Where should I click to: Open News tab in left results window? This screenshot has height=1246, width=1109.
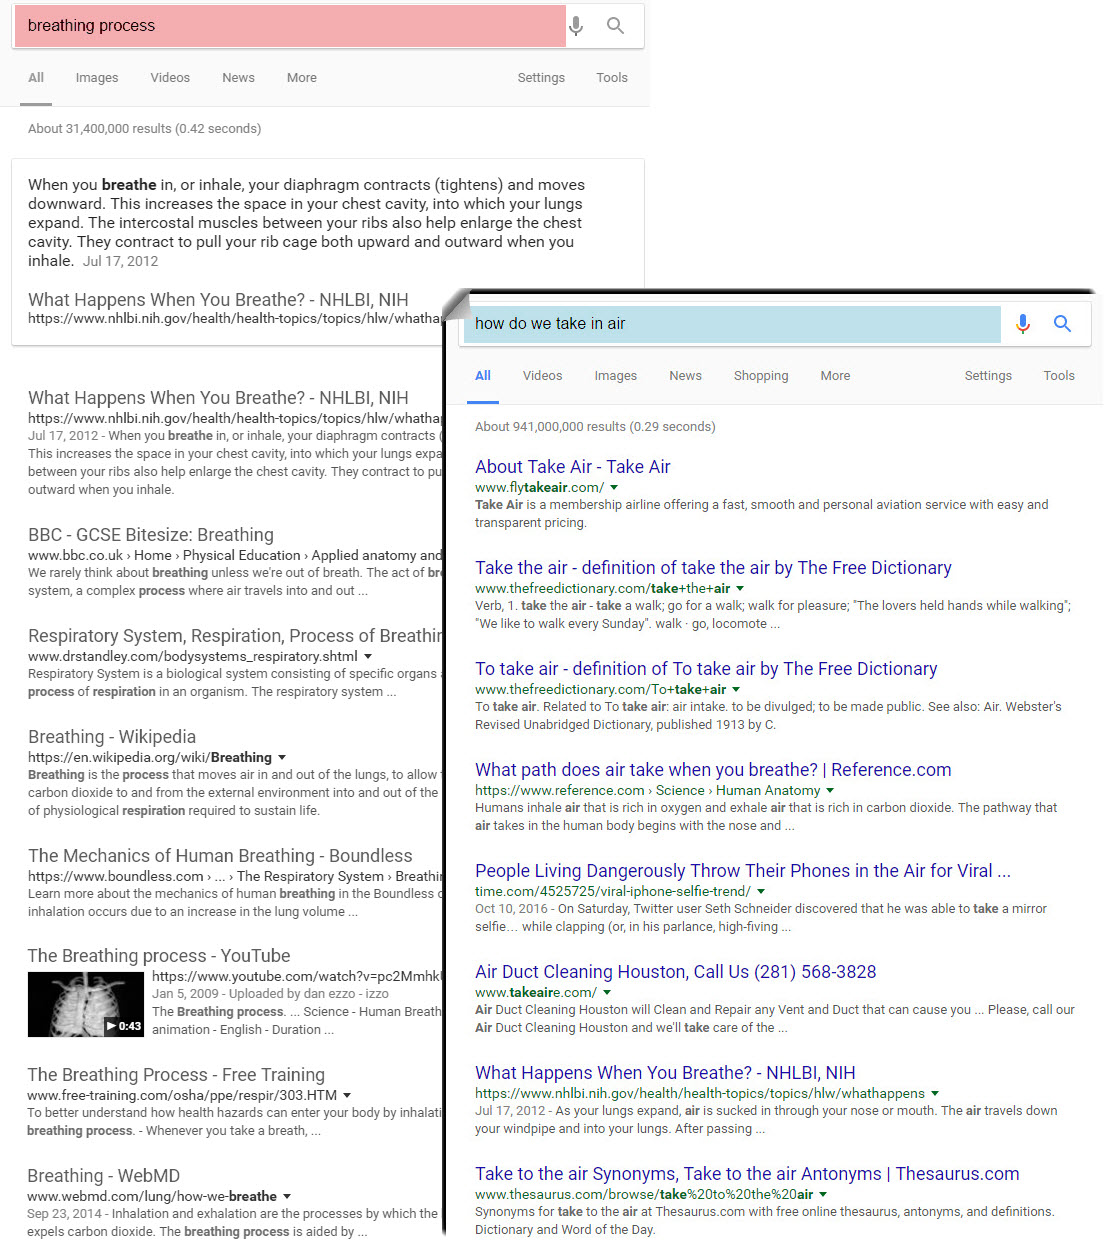point(238,78)
